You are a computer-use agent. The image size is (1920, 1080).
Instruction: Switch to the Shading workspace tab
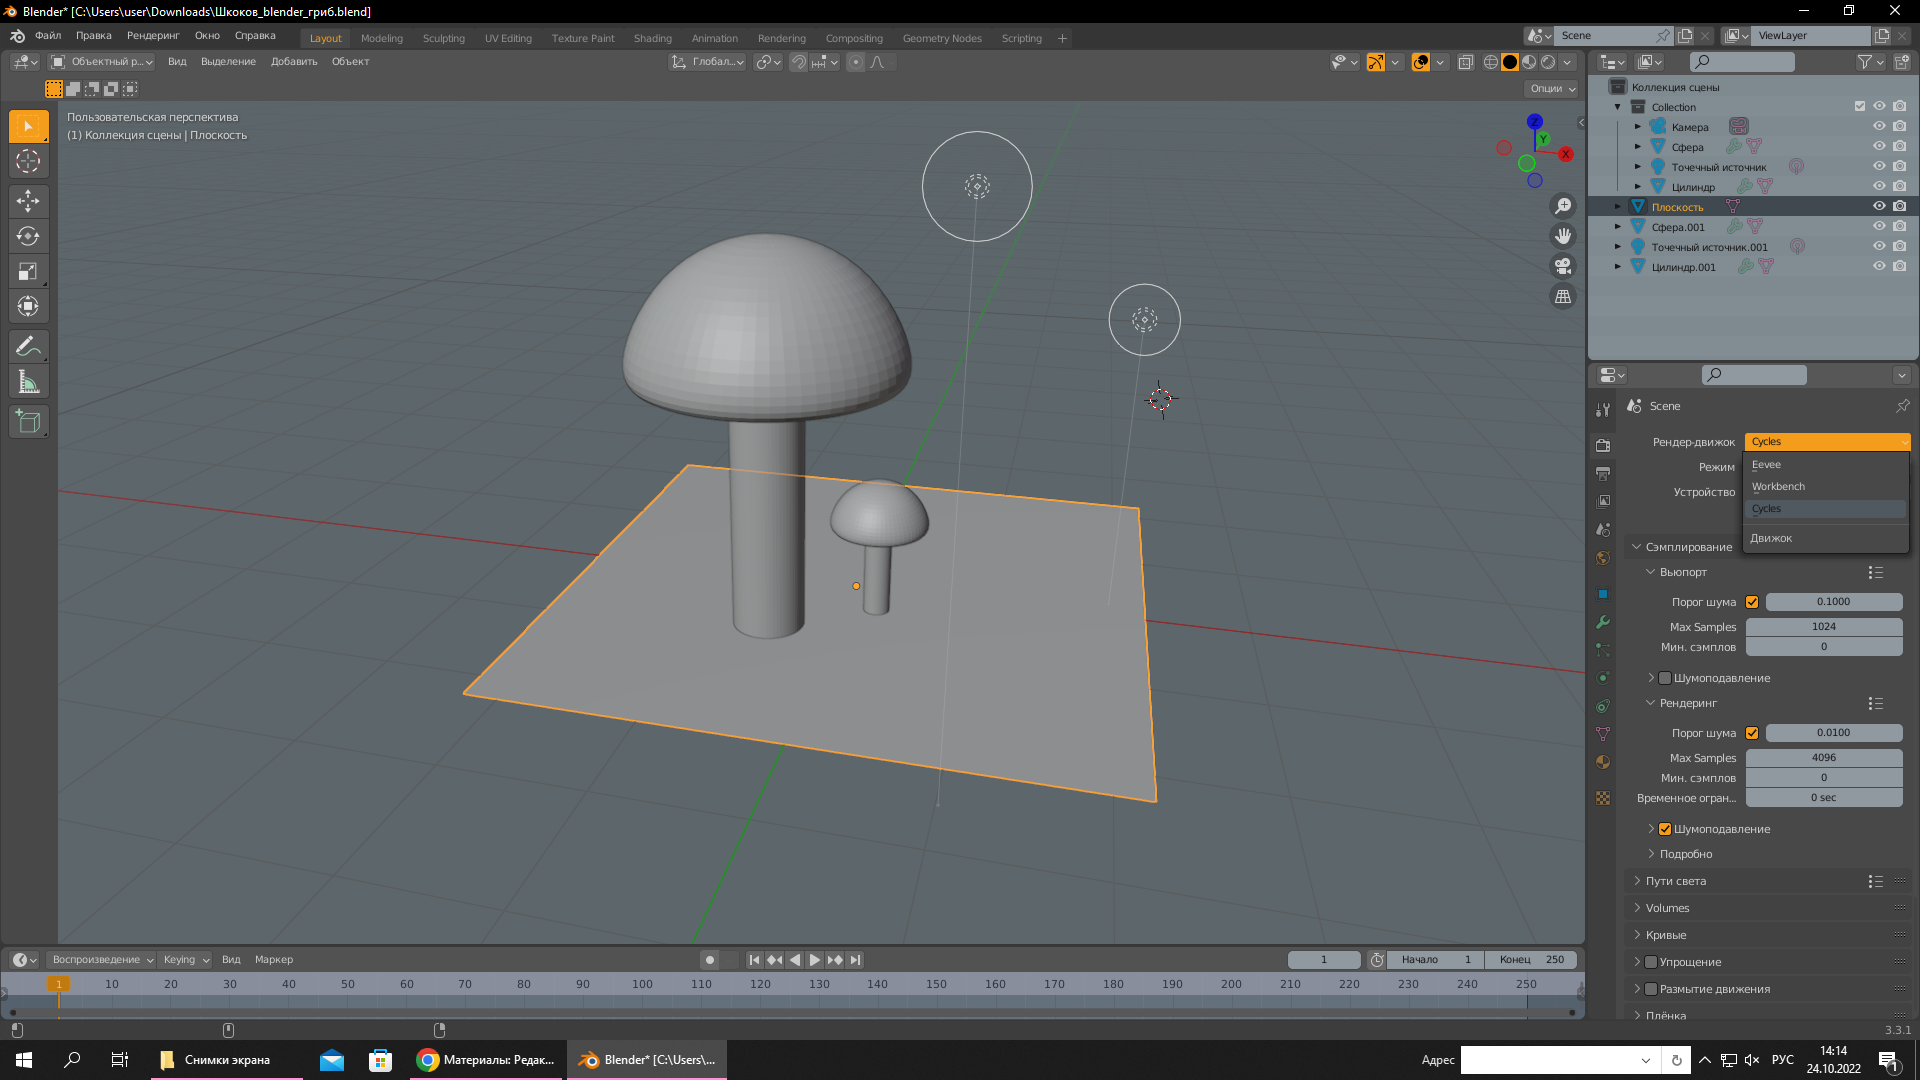tap(653, 38)
